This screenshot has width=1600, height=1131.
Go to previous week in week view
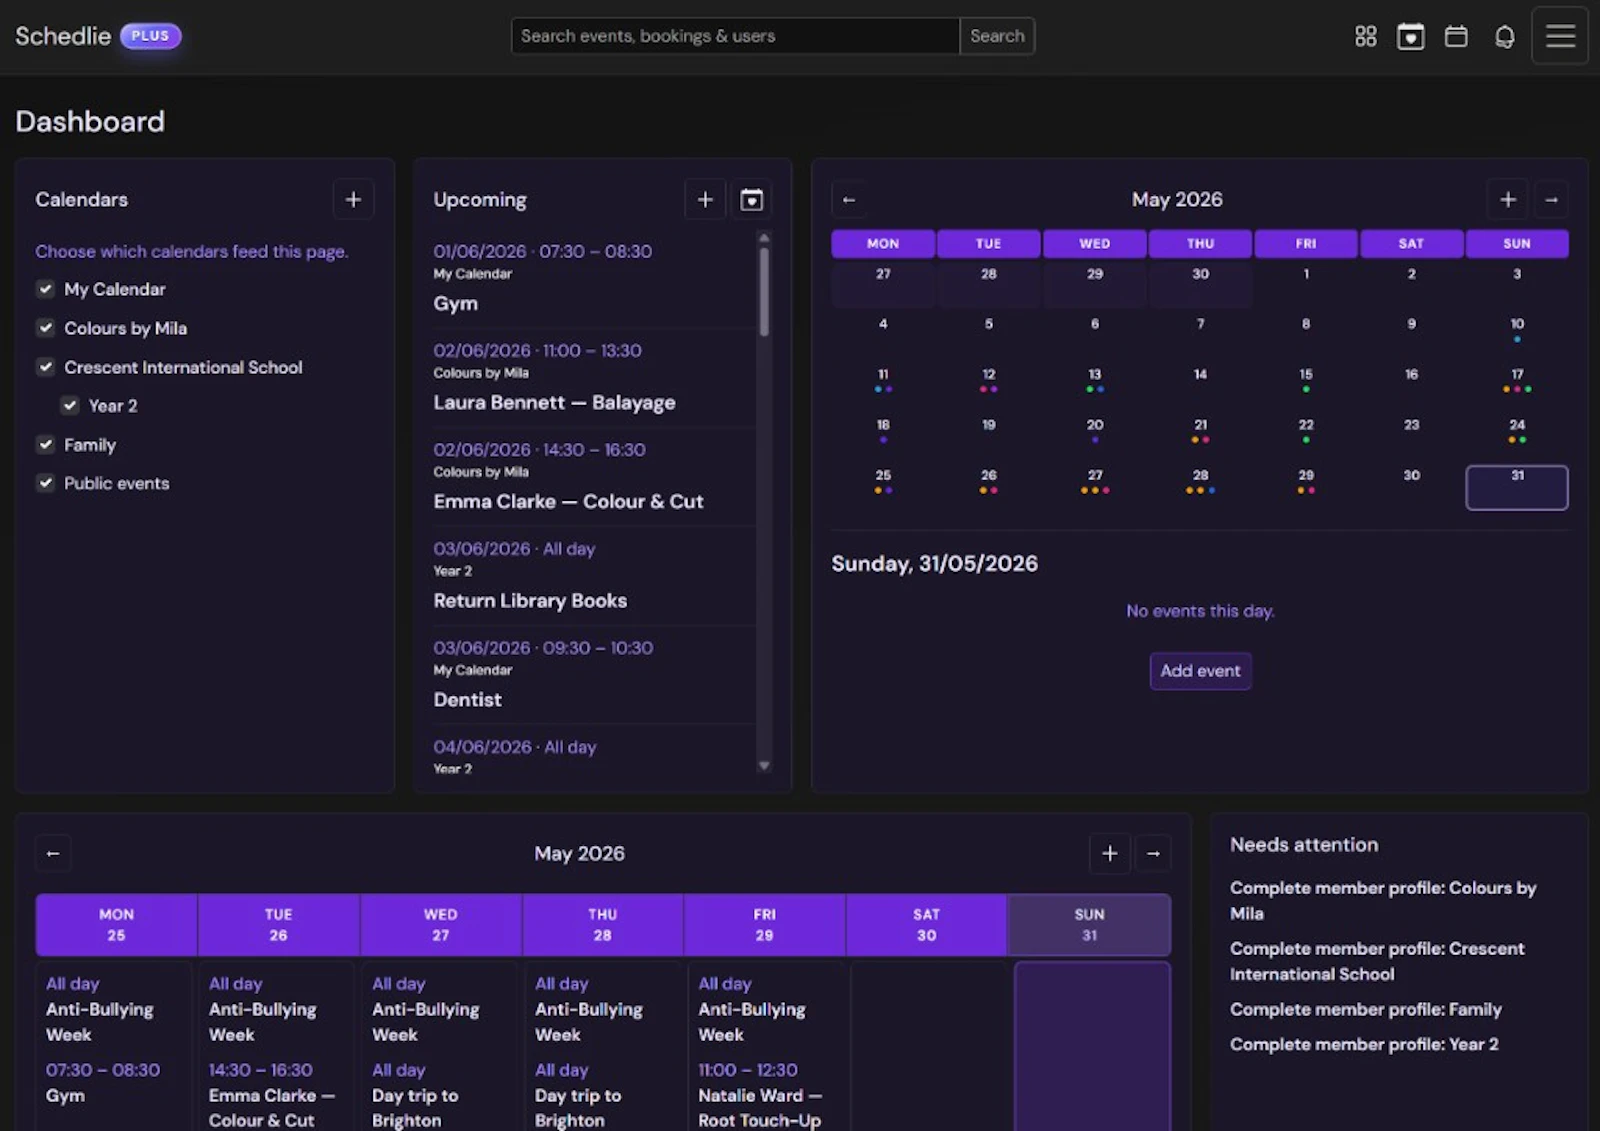[x=53, y=853]
